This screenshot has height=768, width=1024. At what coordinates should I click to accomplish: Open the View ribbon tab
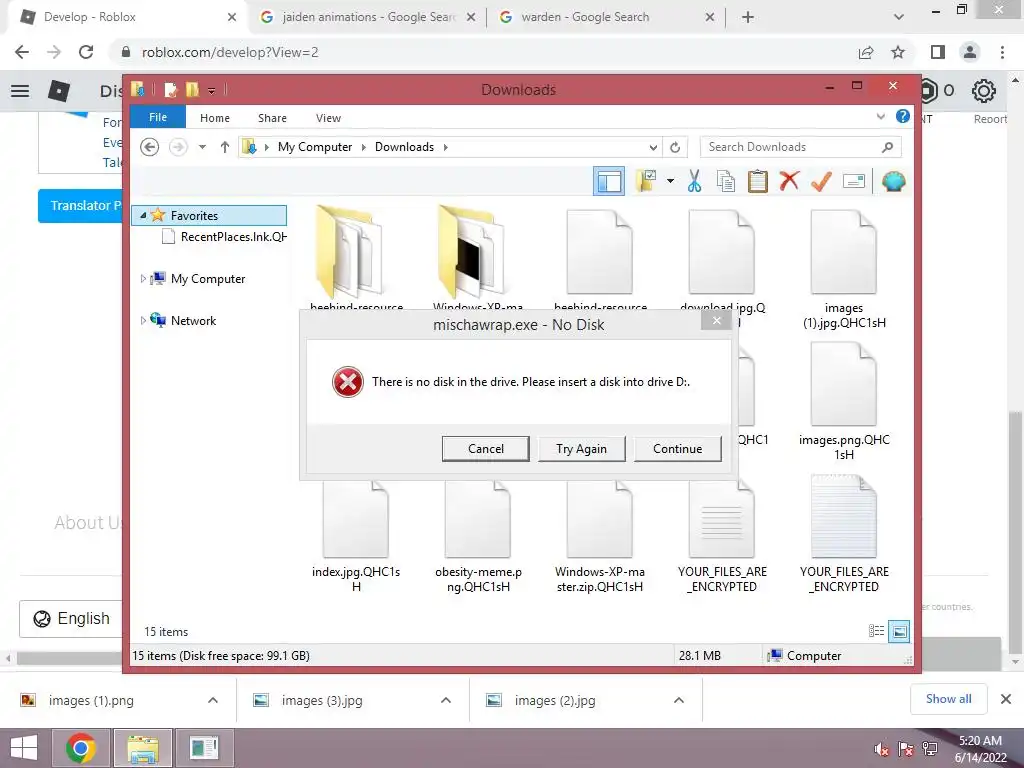pyautogui.click(x=328, y=118)
